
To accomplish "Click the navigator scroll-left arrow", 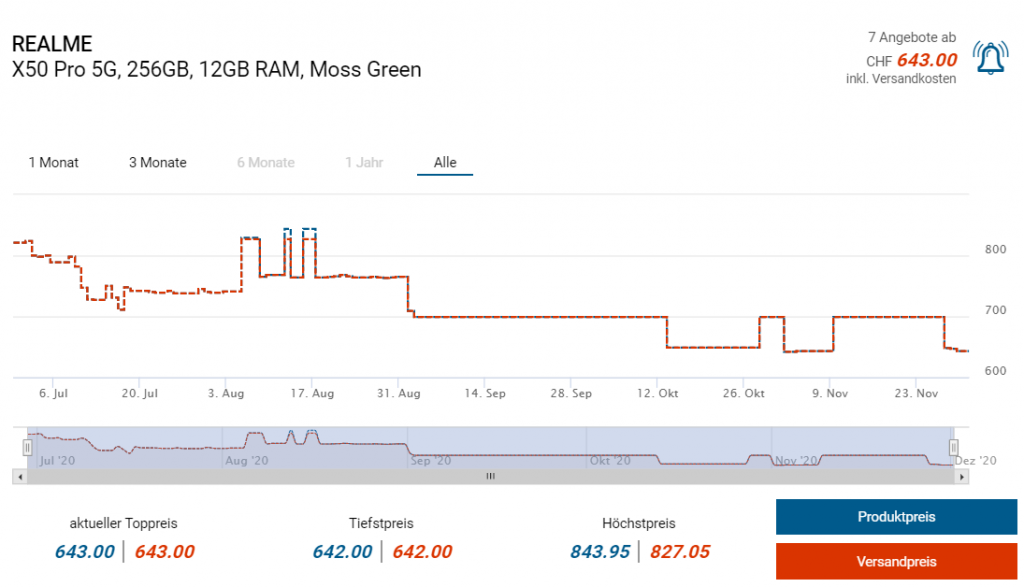I will 18,477.
